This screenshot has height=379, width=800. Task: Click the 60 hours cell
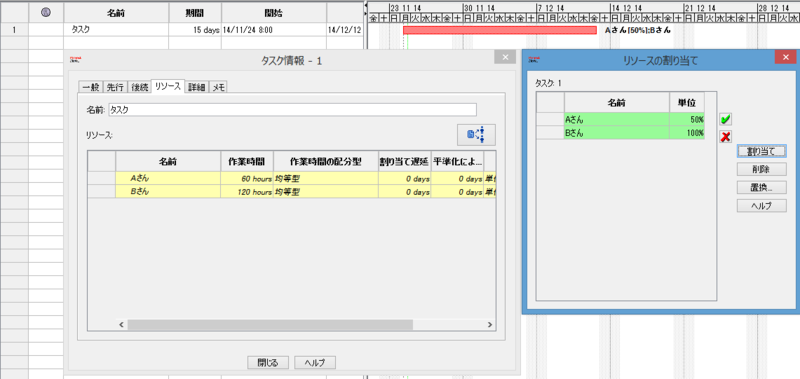pyautogui.click(x=247, y=179)
